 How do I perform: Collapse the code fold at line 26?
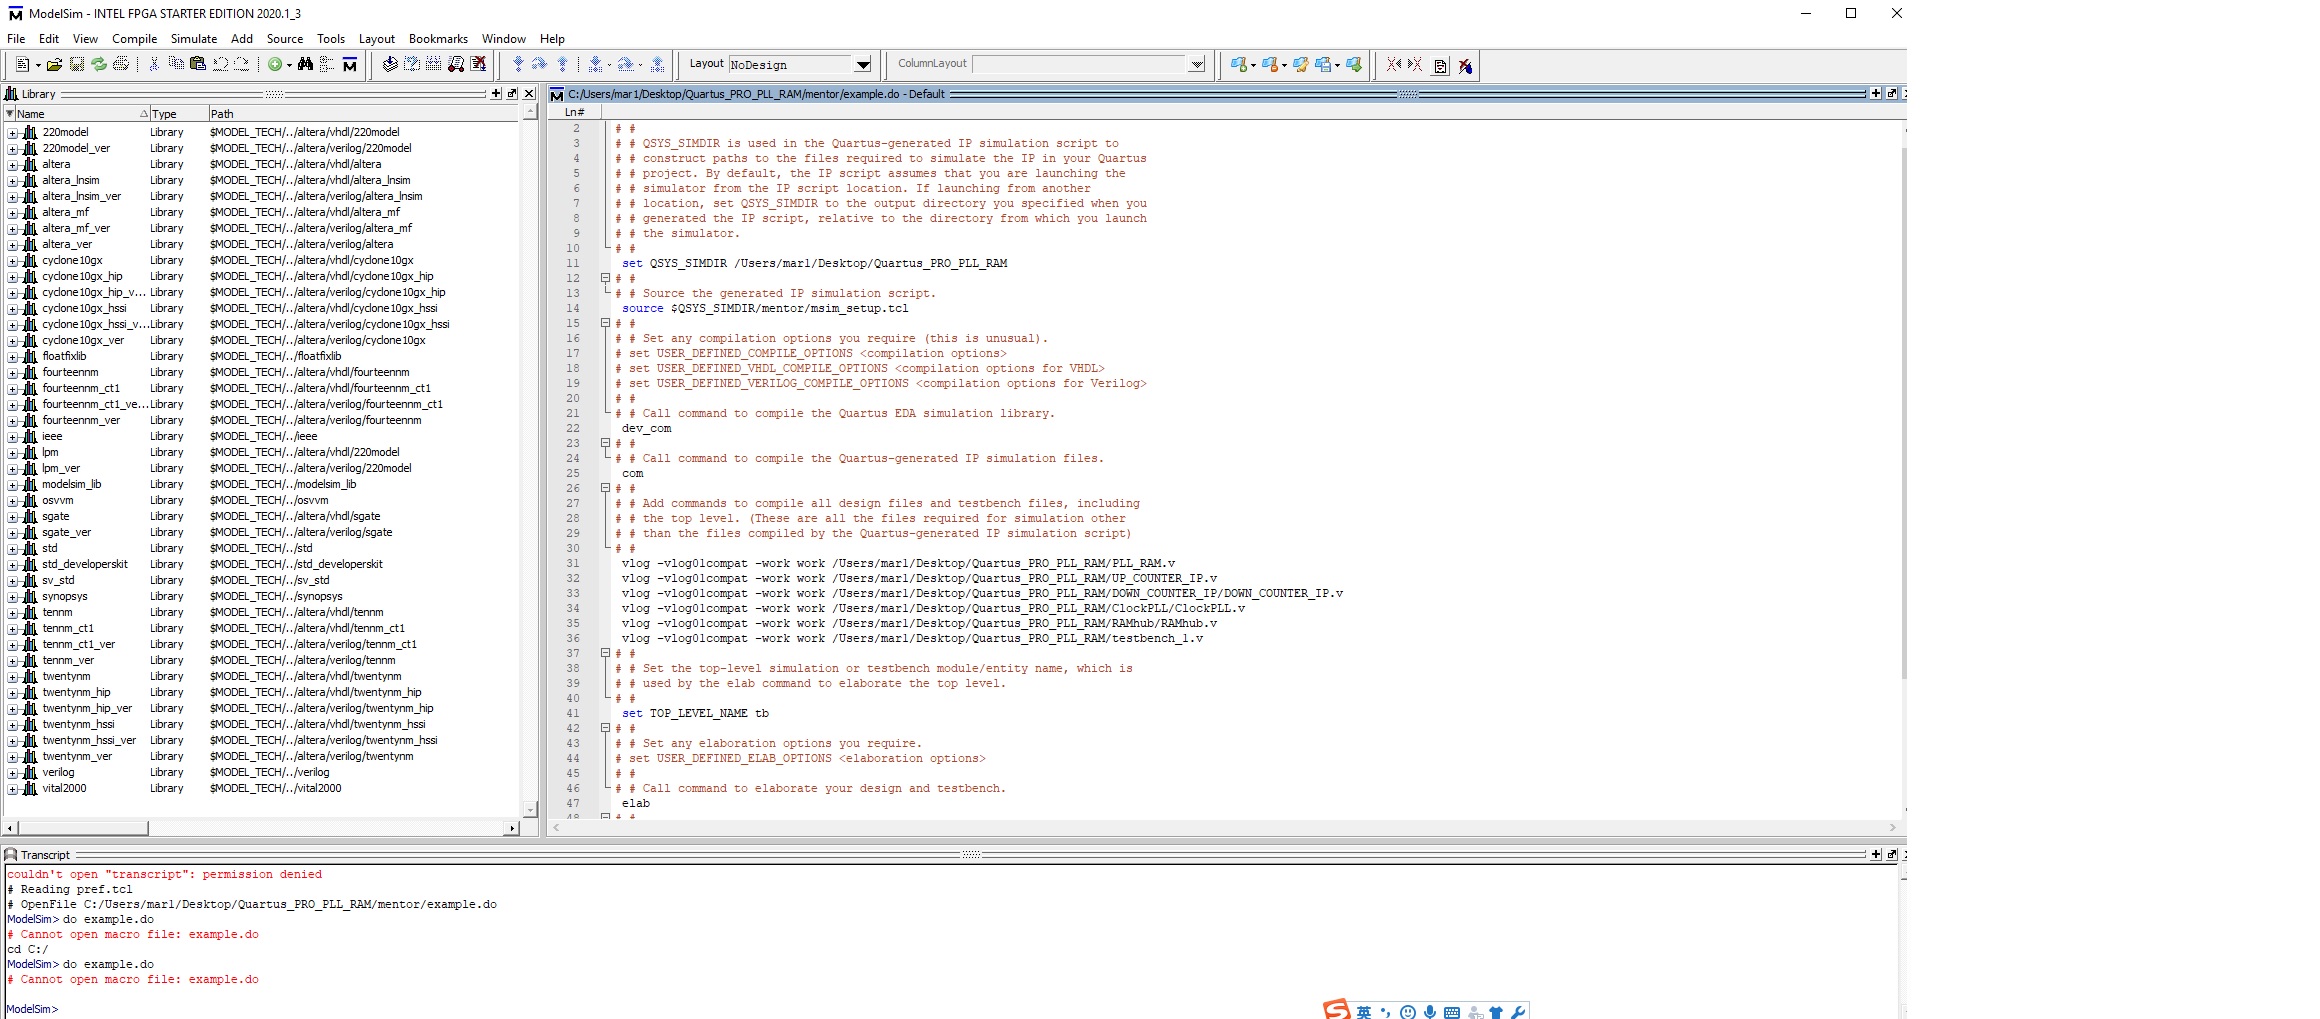point(605,488)
